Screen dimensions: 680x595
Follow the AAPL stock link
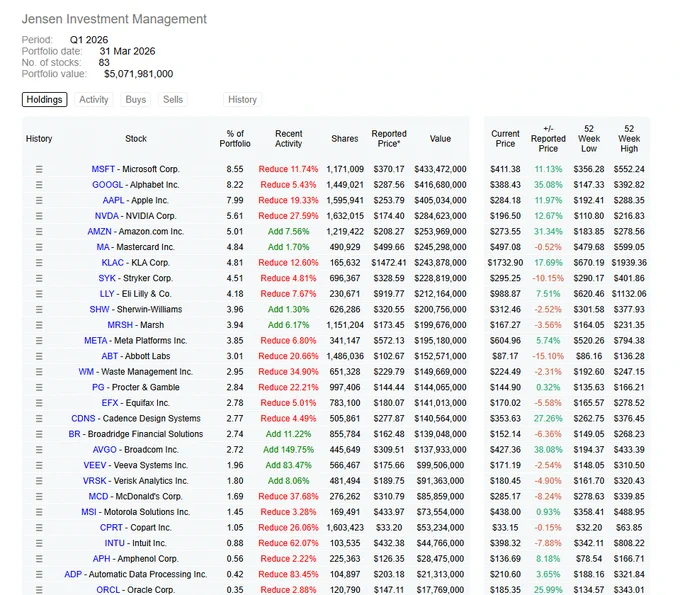(113, 200)
